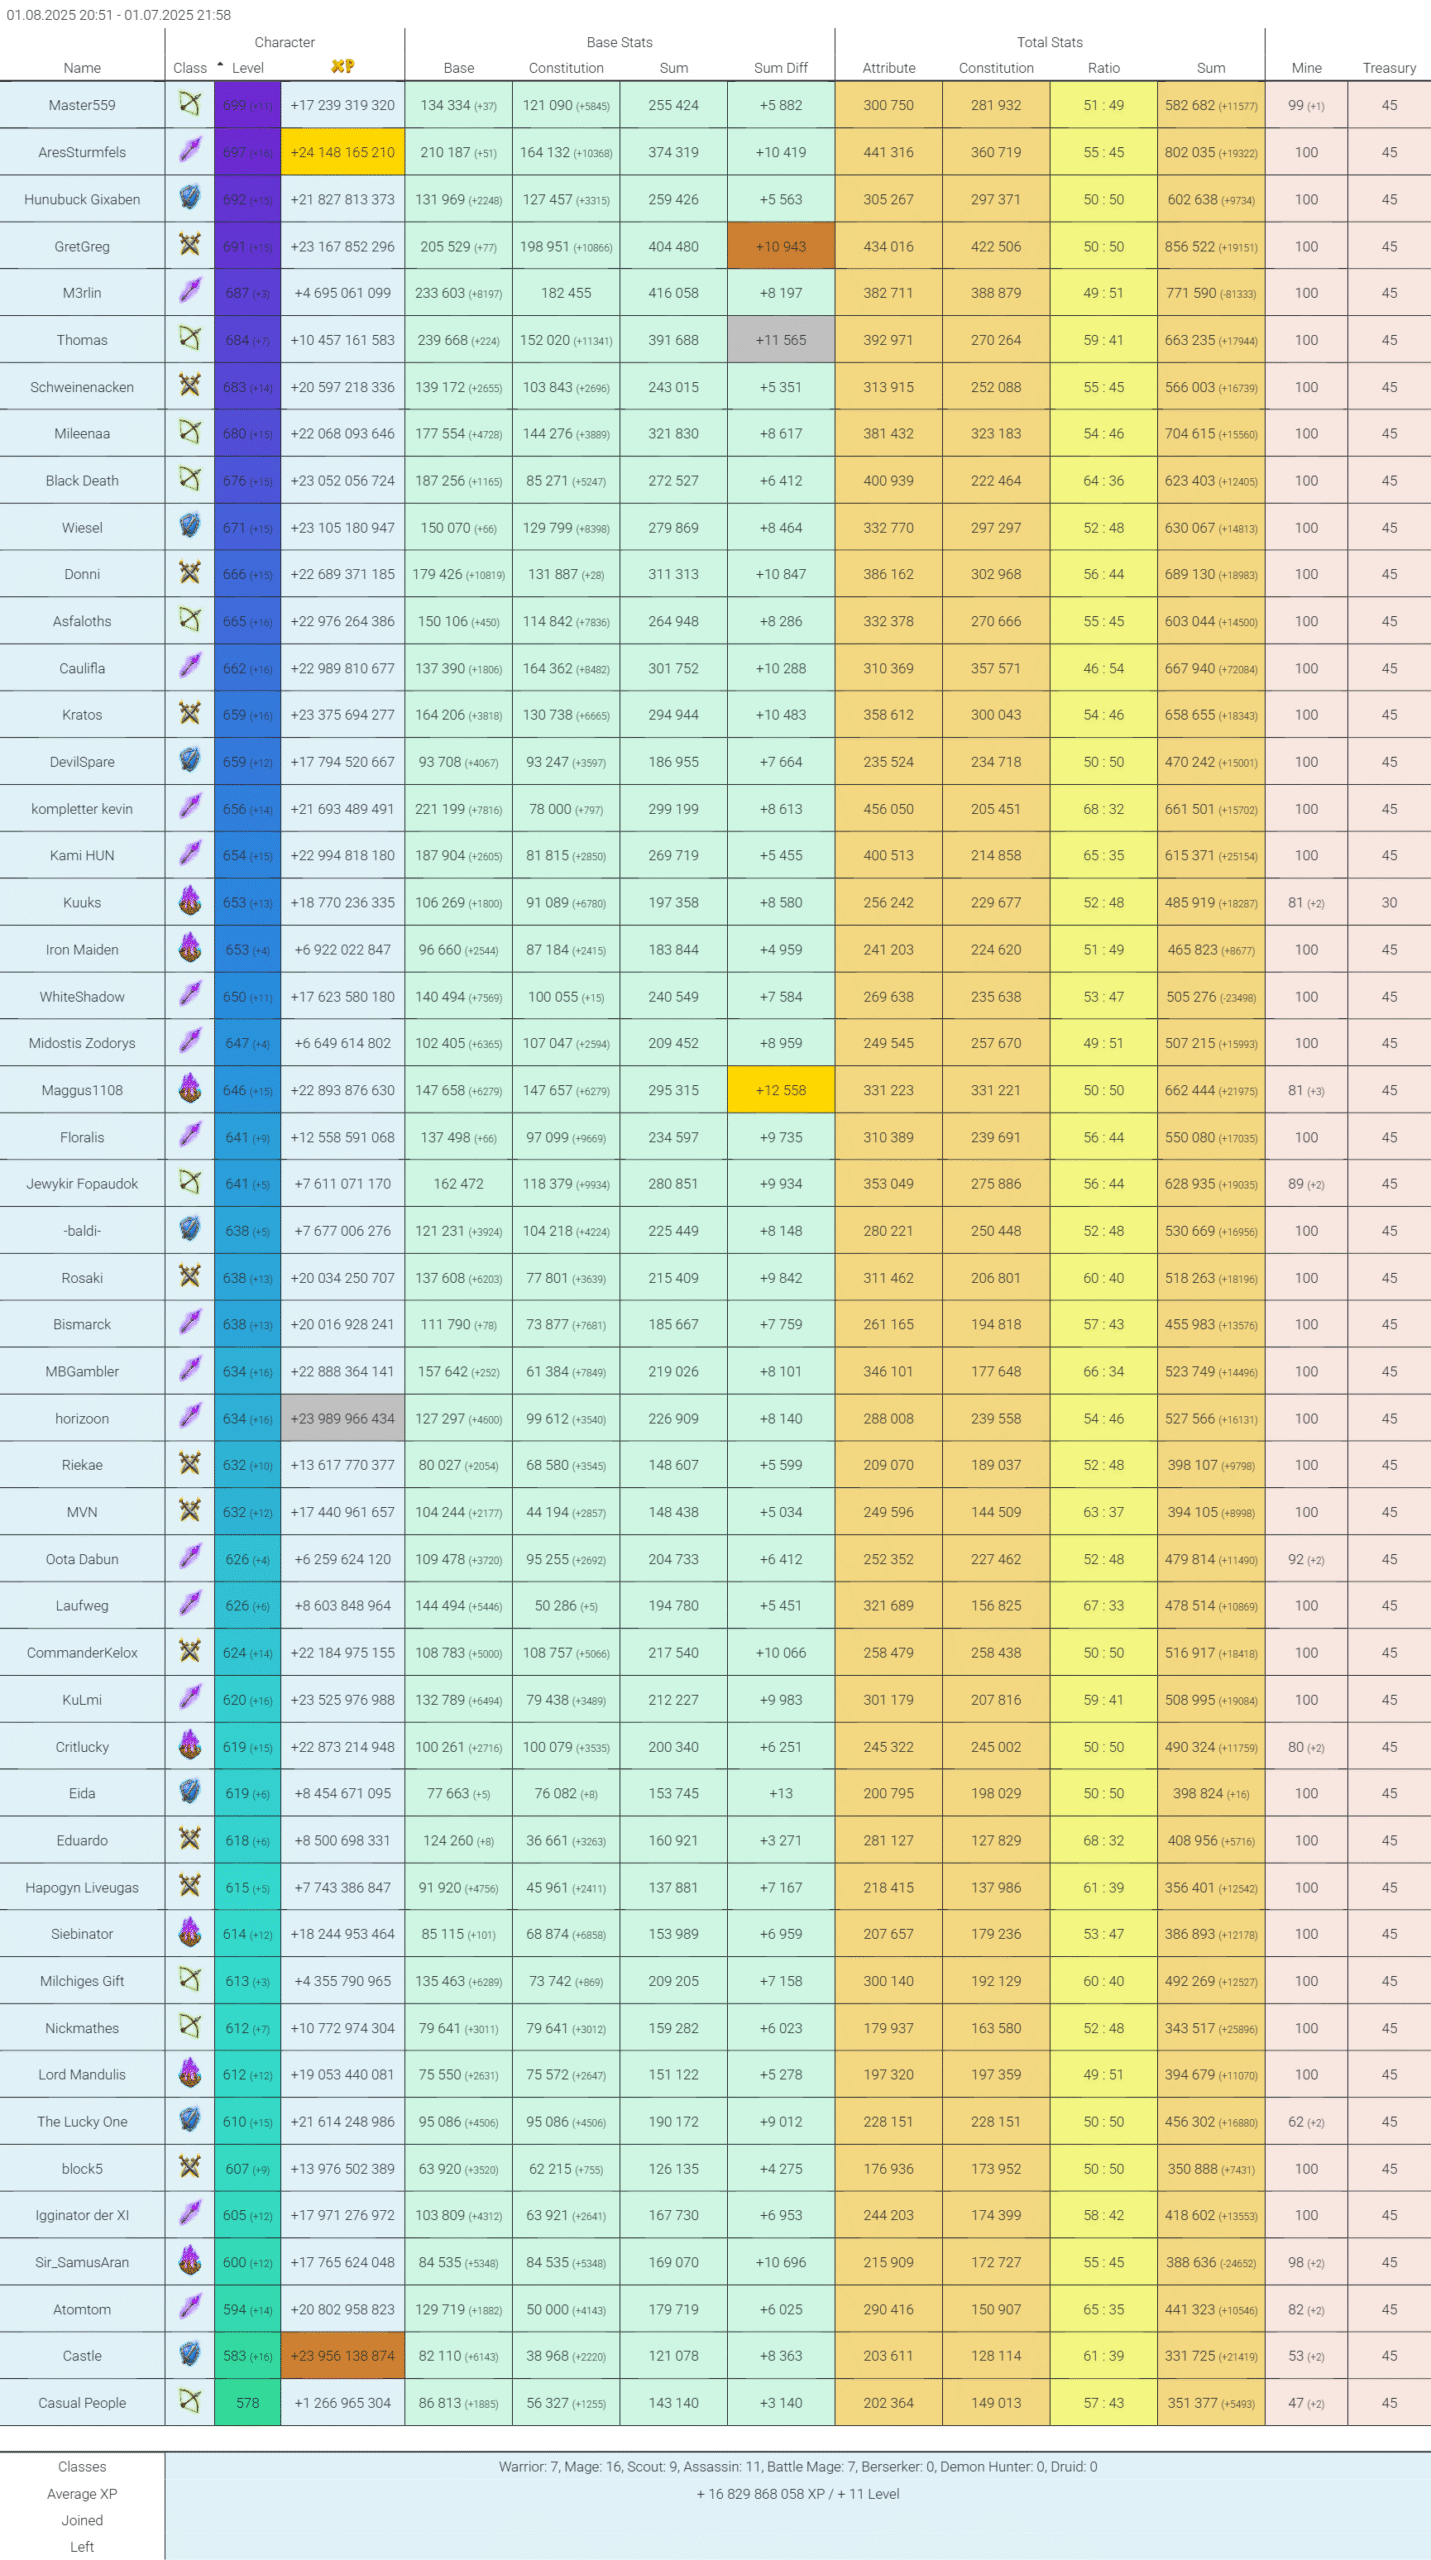Click Castle's Warrior shield class icon
The image size is (1431, 2560).
click(x=190, y=2355)
